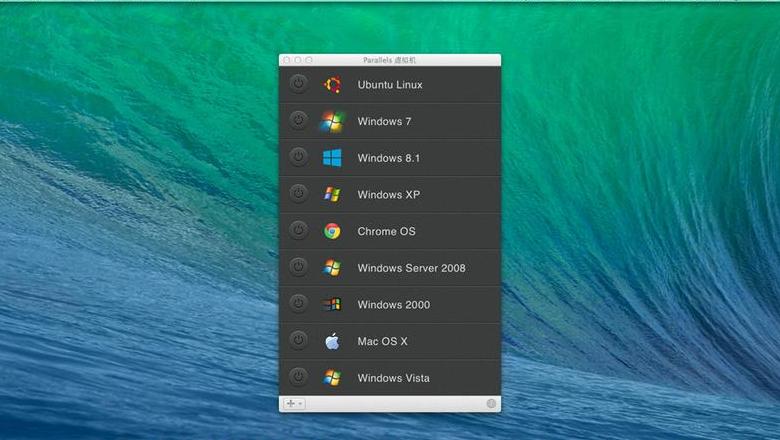Click the Chrome OS logo icon

(332, 231)
